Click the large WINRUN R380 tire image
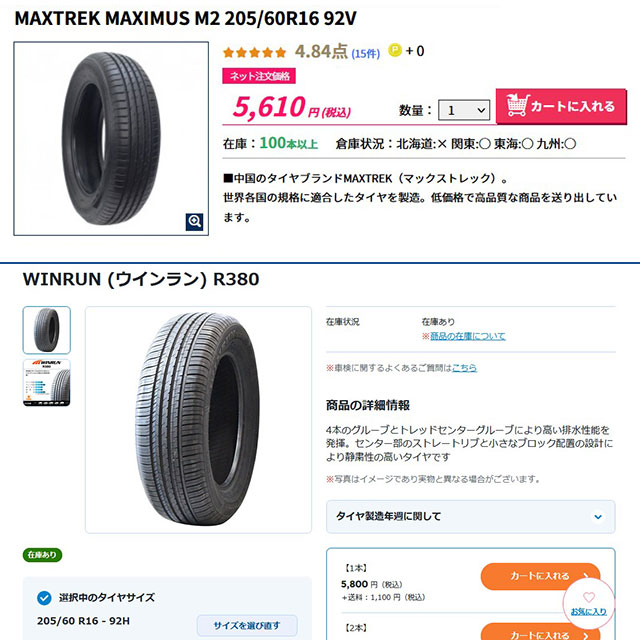The width and height of the screenshot is (640, 640). pyautogui.click(x=198, y=420)
